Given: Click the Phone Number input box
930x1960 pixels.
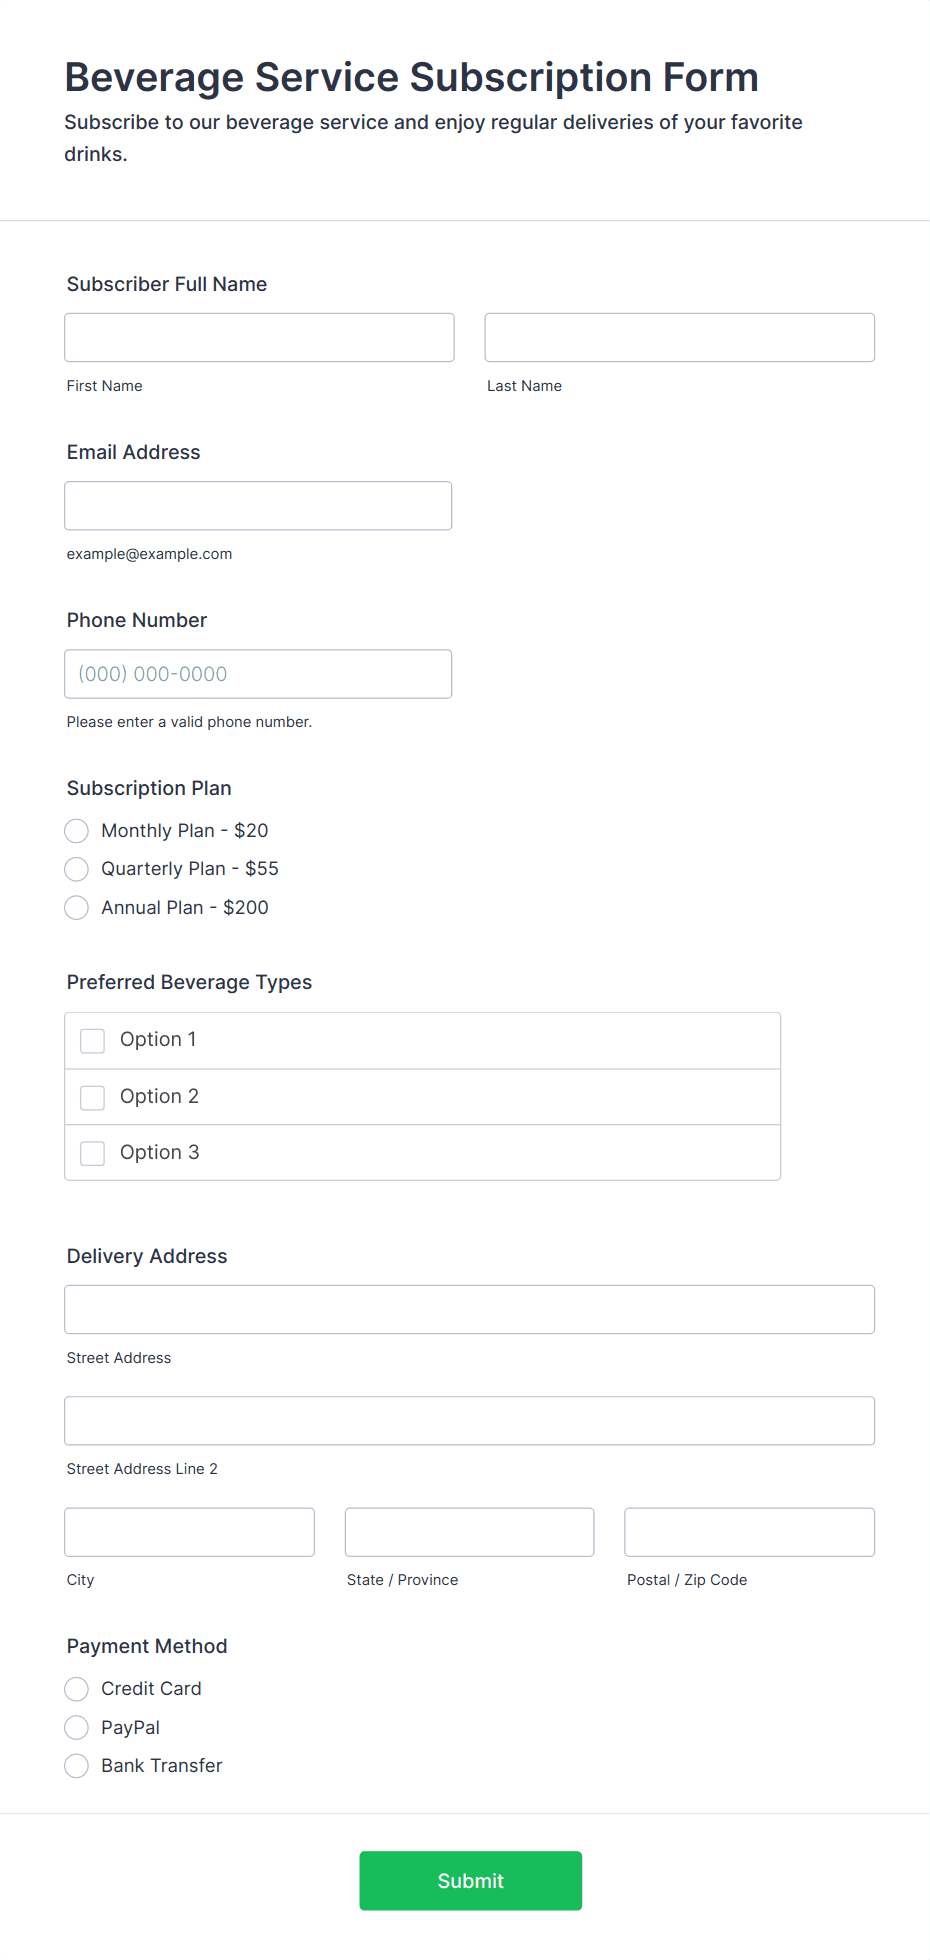Looking at the screenshot, I should pyautogui.click(x=258, y=674).
